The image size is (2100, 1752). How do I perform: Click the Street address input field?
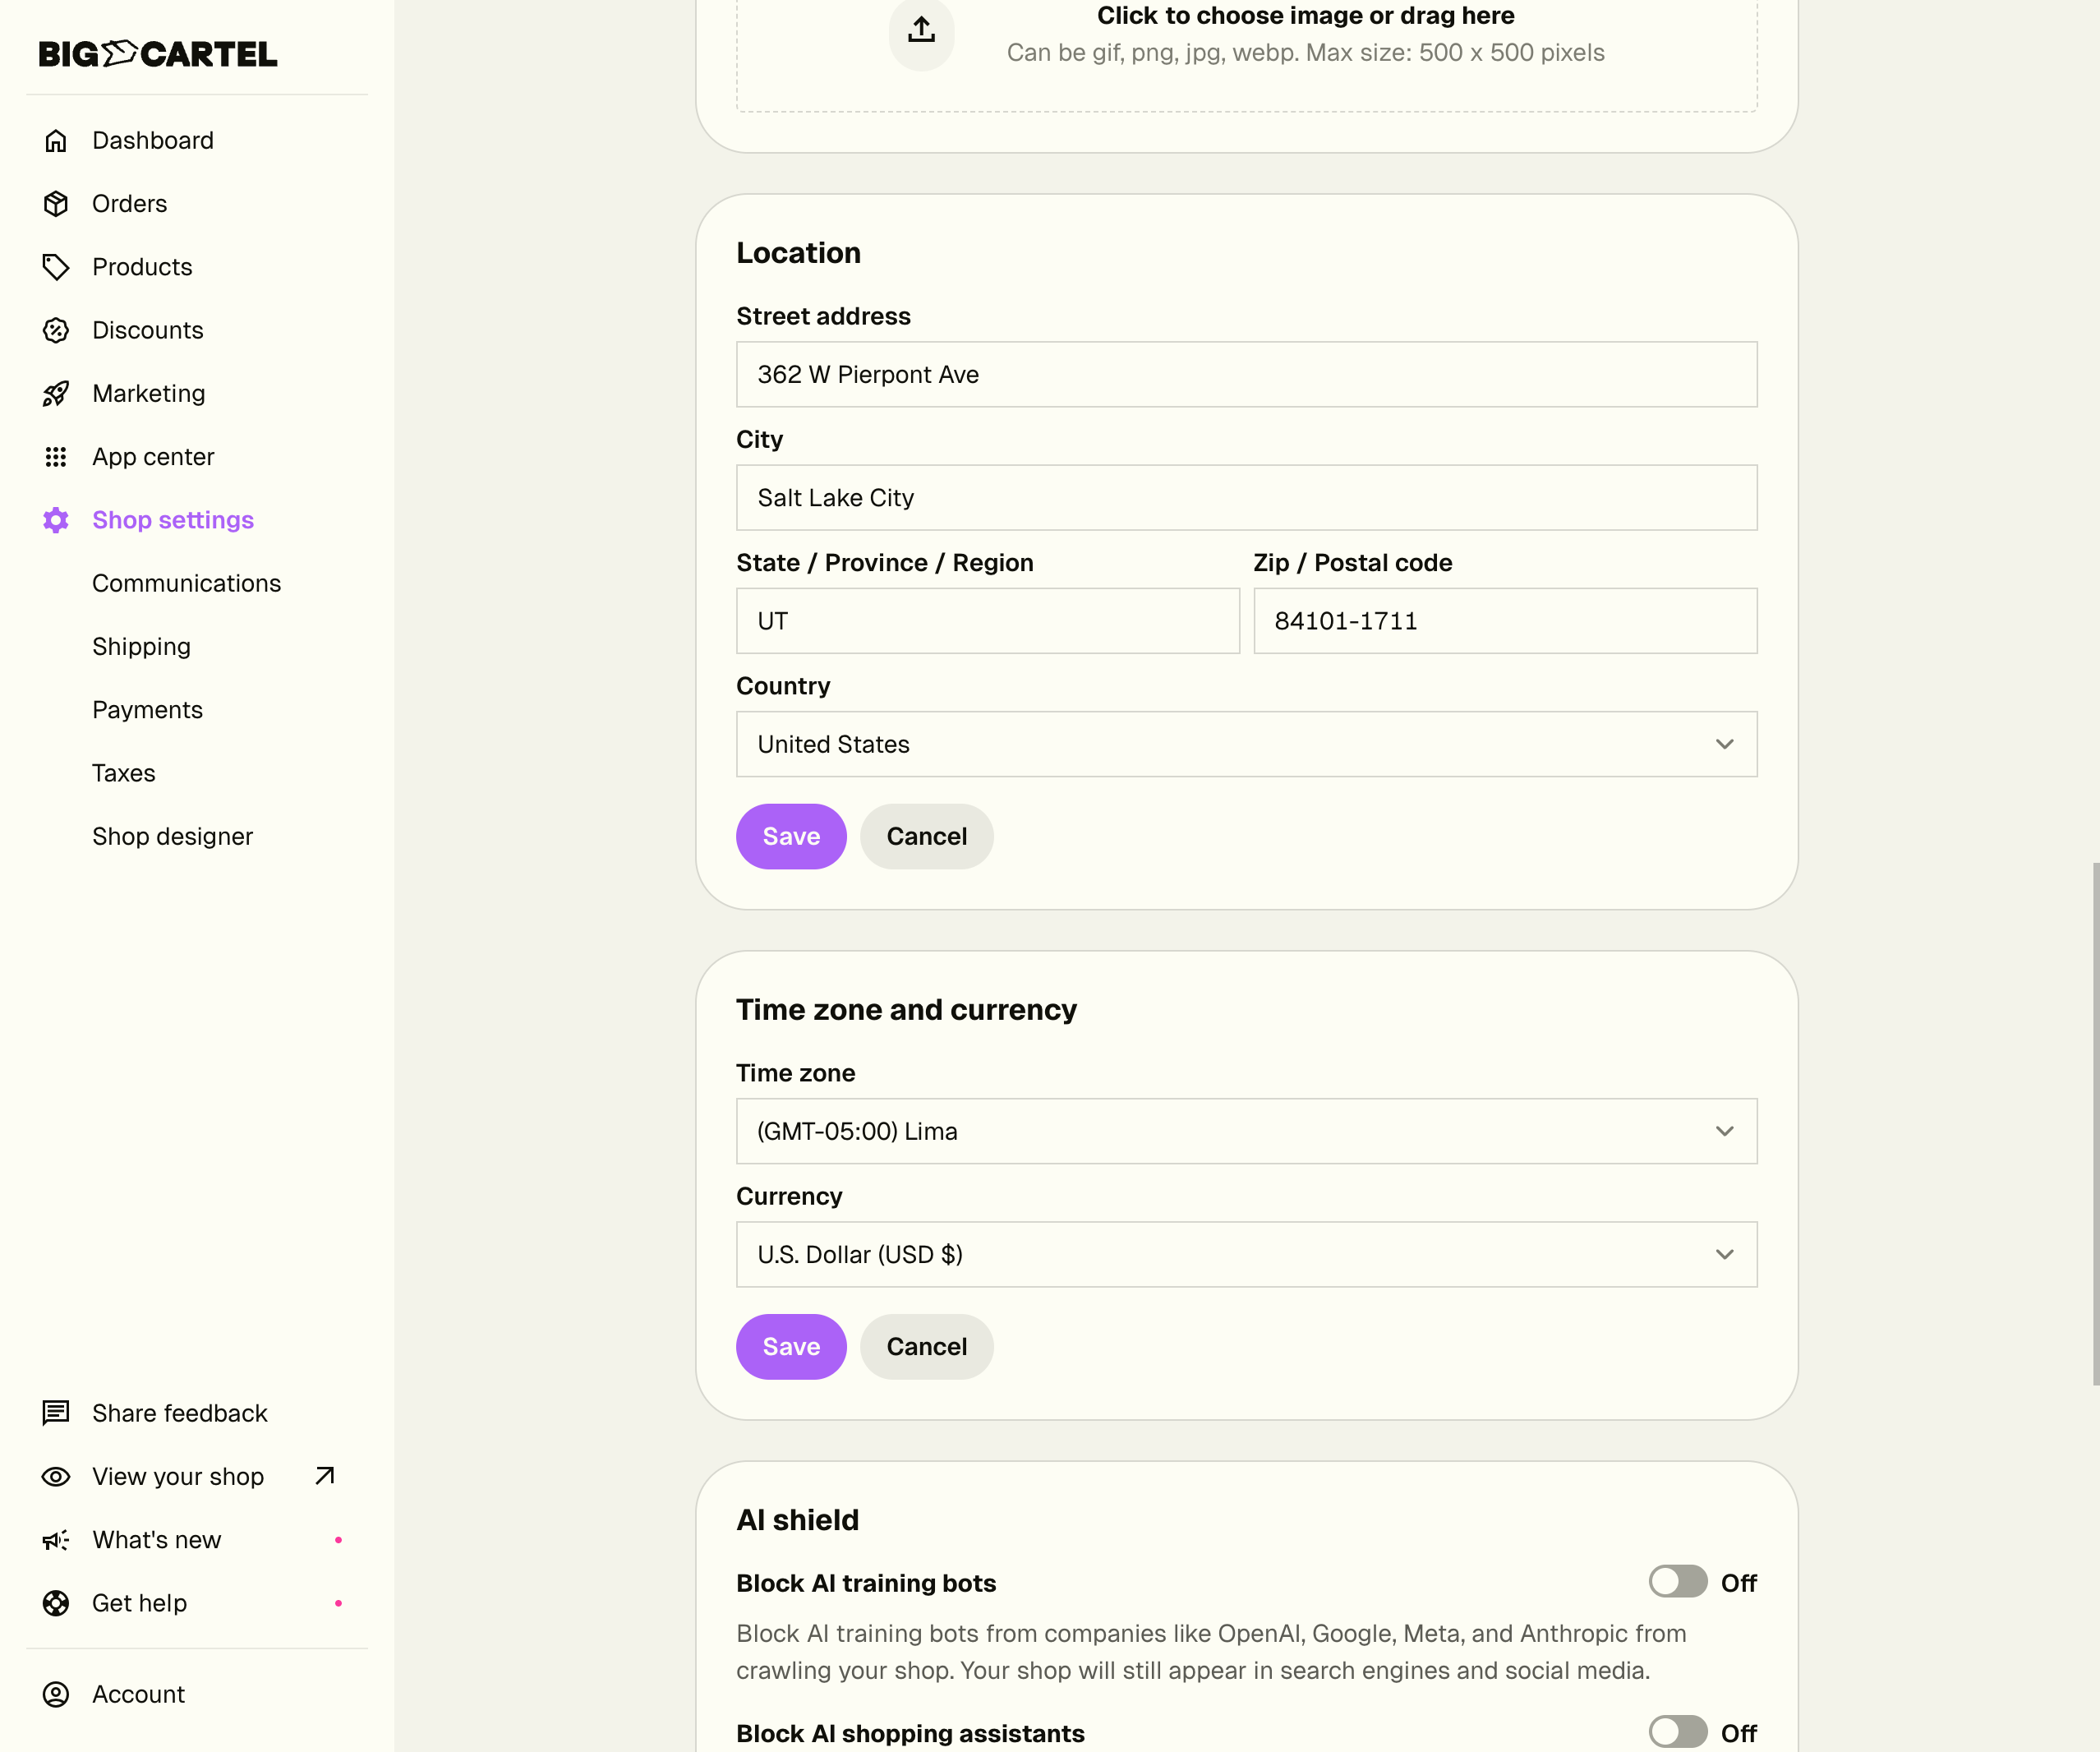pyautogui.click(x=1246, y=374)
